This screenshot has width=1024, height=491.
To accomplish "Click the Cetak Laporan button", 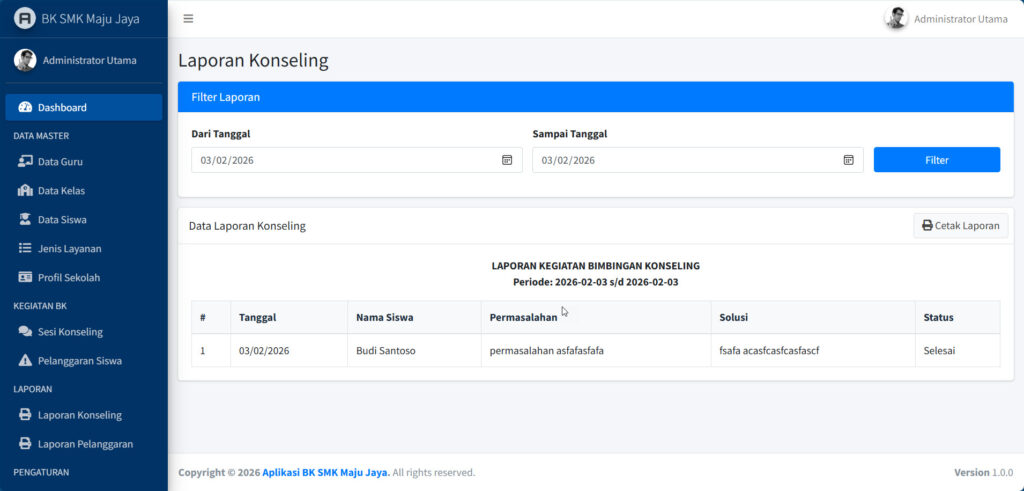I will click(960, 226).
